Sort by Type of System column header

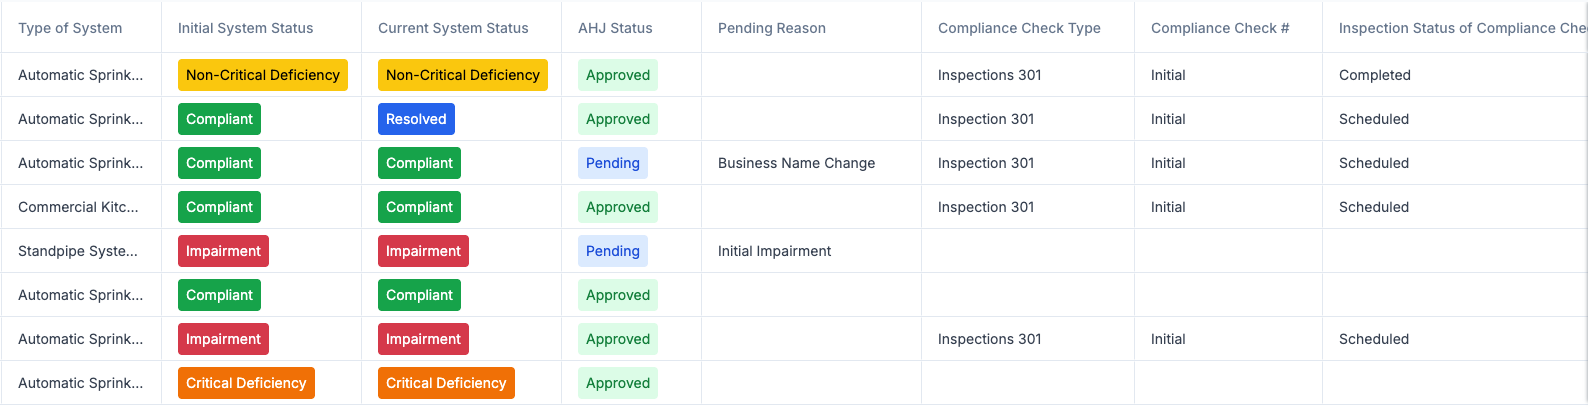coord(70,28)
